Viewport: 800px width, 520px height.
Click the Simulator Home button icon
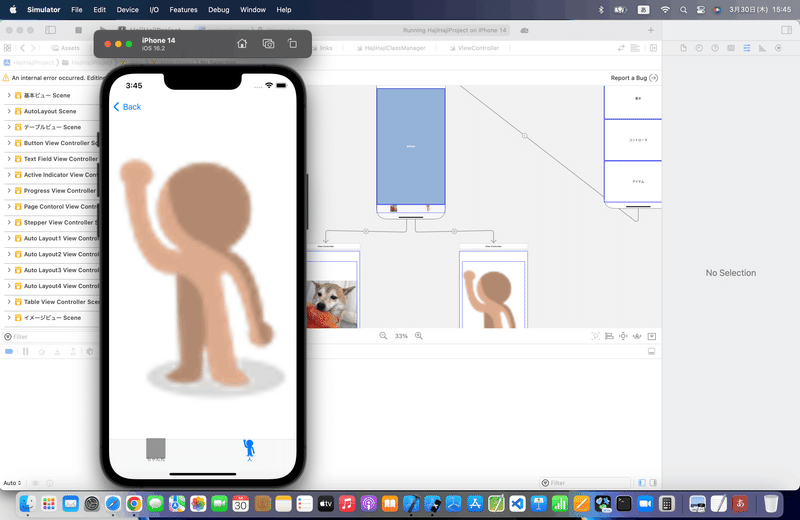click(242, 44)
